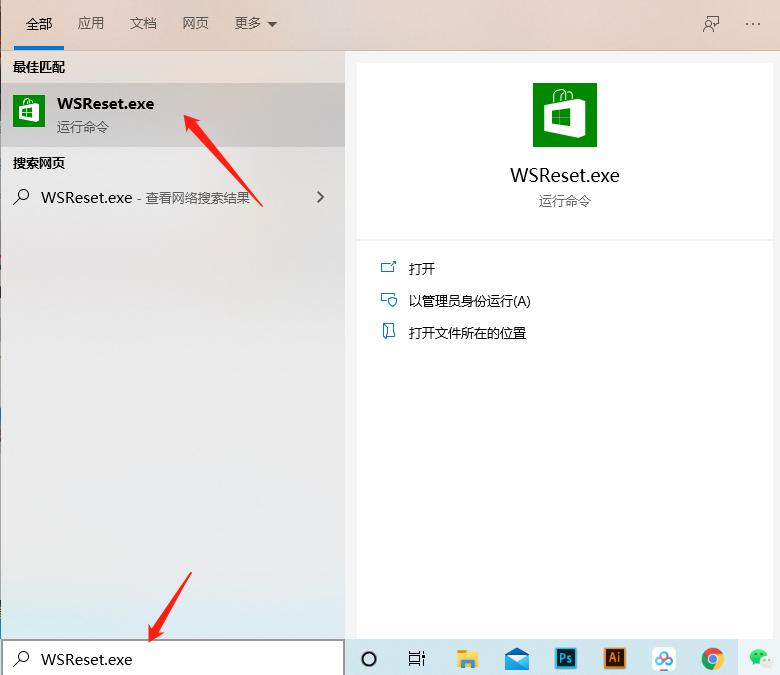Focus the WSReset.exe search input box
The image size is (780, 675).
coord(173,658)
